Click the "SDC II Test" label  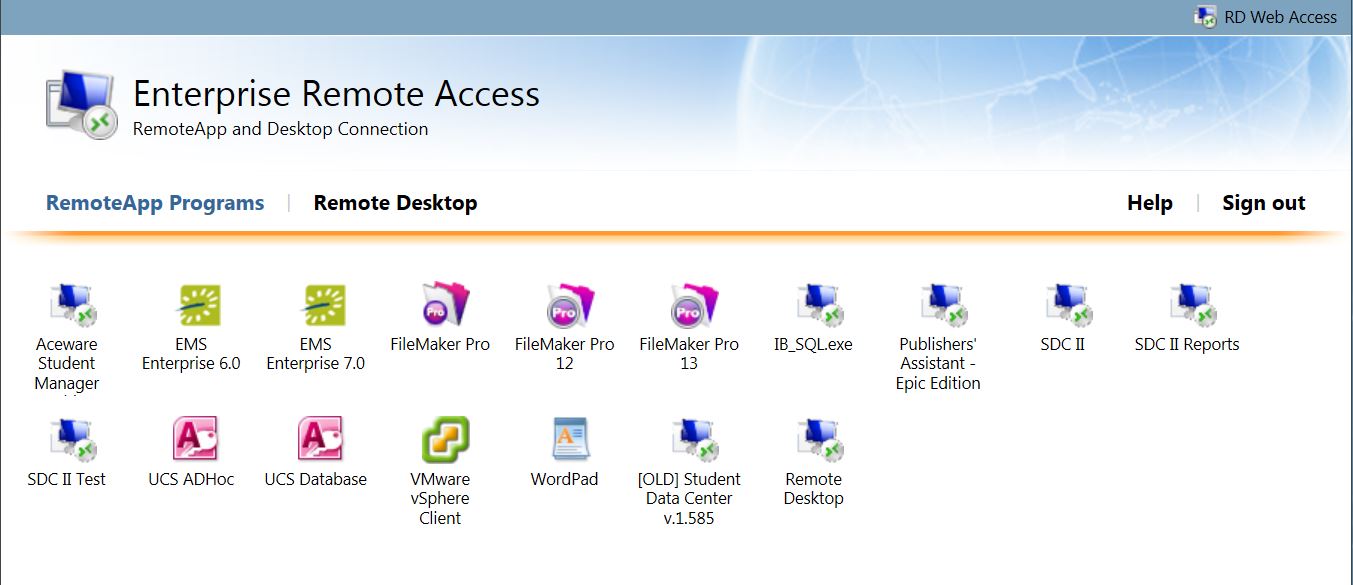tap(67, 479)
